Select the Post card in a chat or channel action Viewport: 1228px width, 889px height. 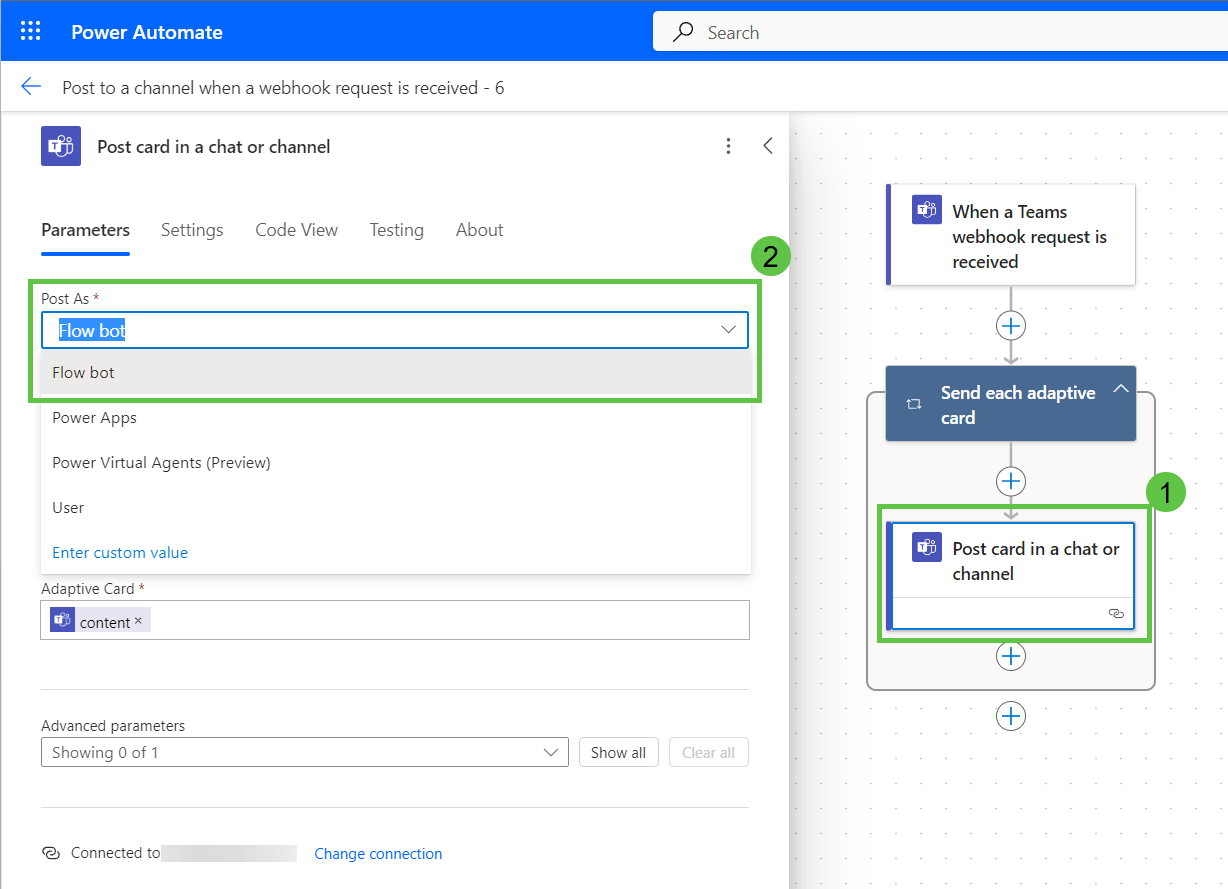tap(1011, 576)
